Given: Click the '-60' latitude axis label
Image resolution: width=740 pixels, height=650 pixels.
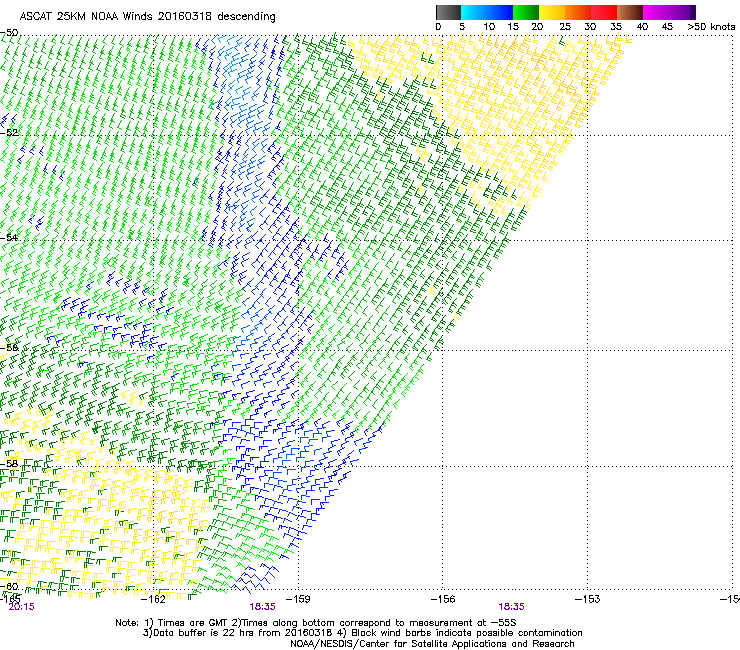Looking at the screenshot, I should click(x=9, y=586).
